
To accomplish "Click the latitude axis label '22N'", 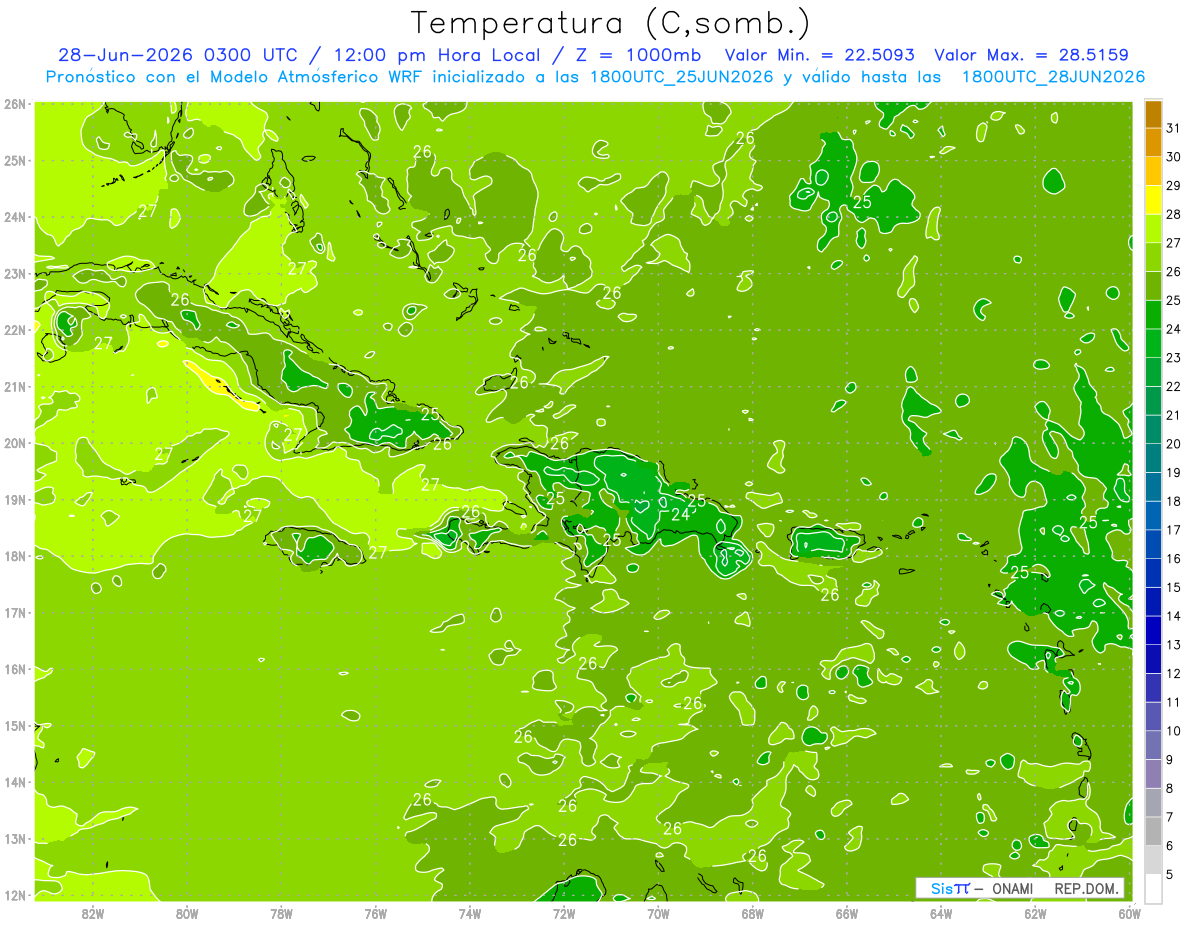I will pos(14,330).
